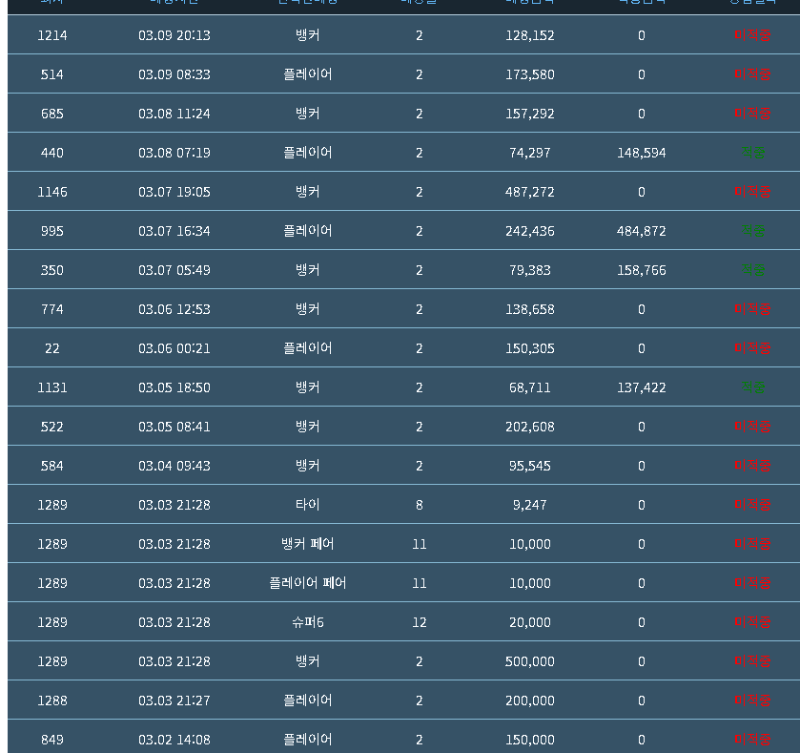Select the 03.09 08:33 bet time cell

(174, 75)
